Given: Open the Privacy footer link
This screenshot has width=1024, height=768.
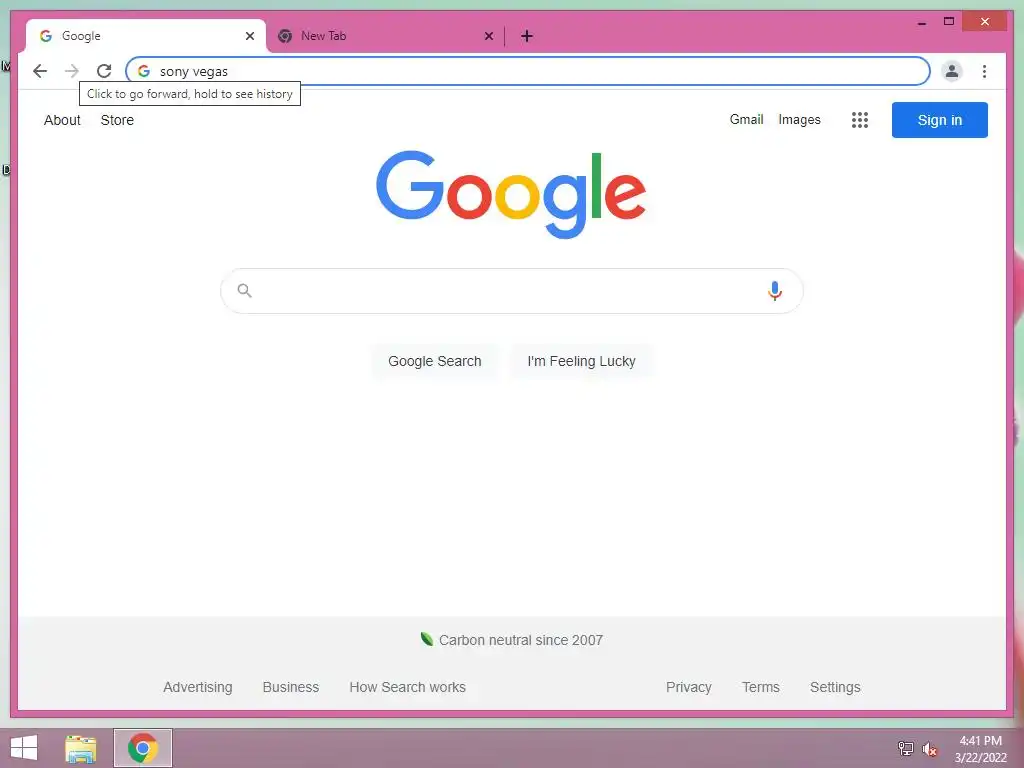Looking at the screenshot, I should pyautogui.click(x=688, y=687).
